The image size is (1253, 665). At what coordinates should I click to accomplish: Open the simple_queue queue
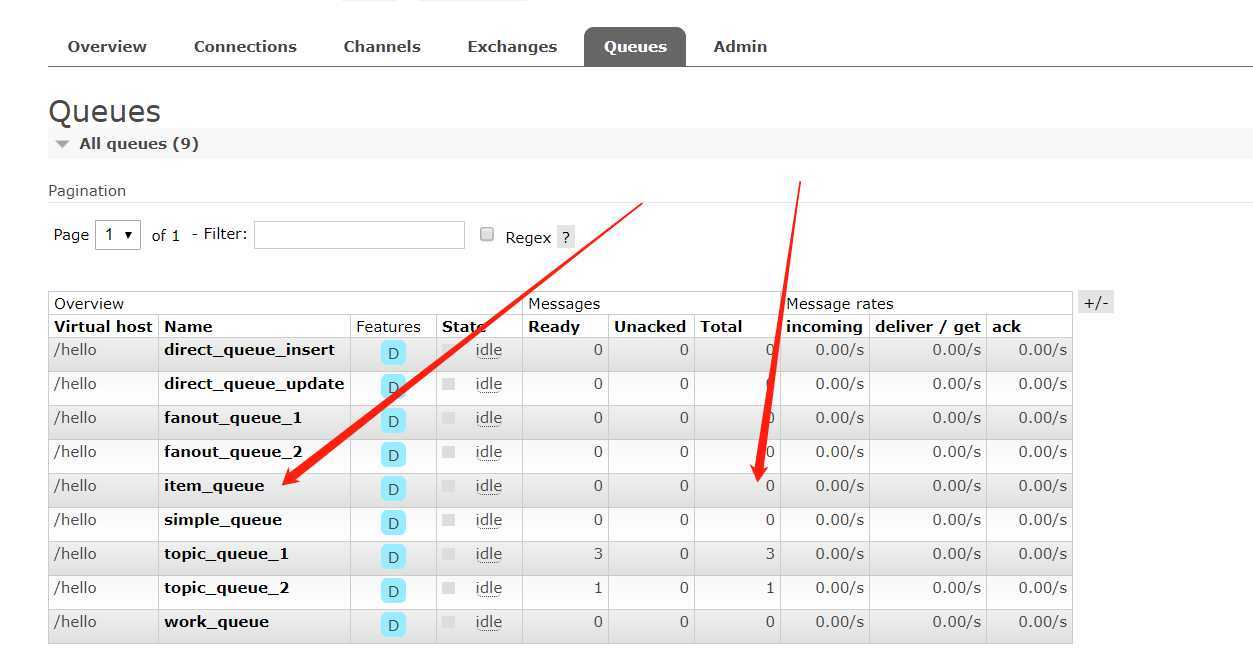(x=223, y=520)
